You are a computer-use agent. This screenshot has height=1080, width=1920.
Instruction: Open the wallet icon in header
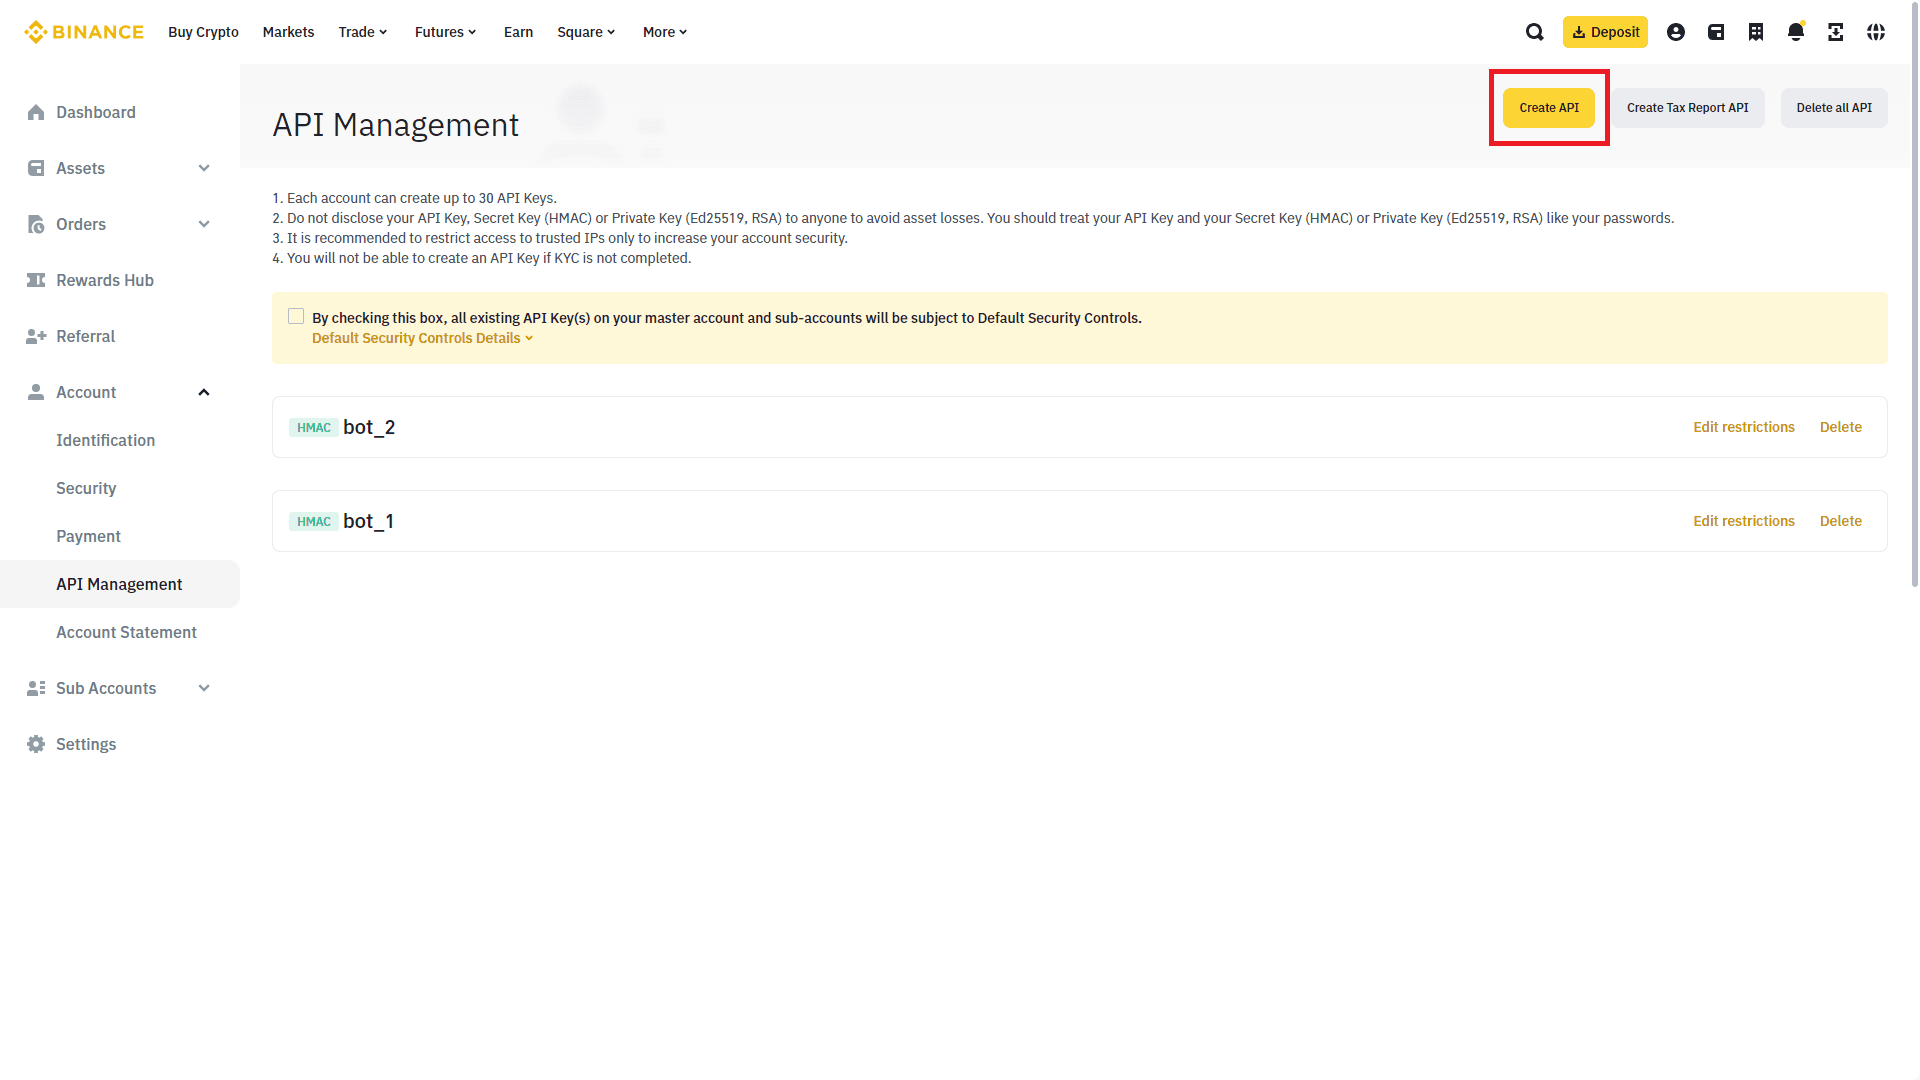[1716, 32]
